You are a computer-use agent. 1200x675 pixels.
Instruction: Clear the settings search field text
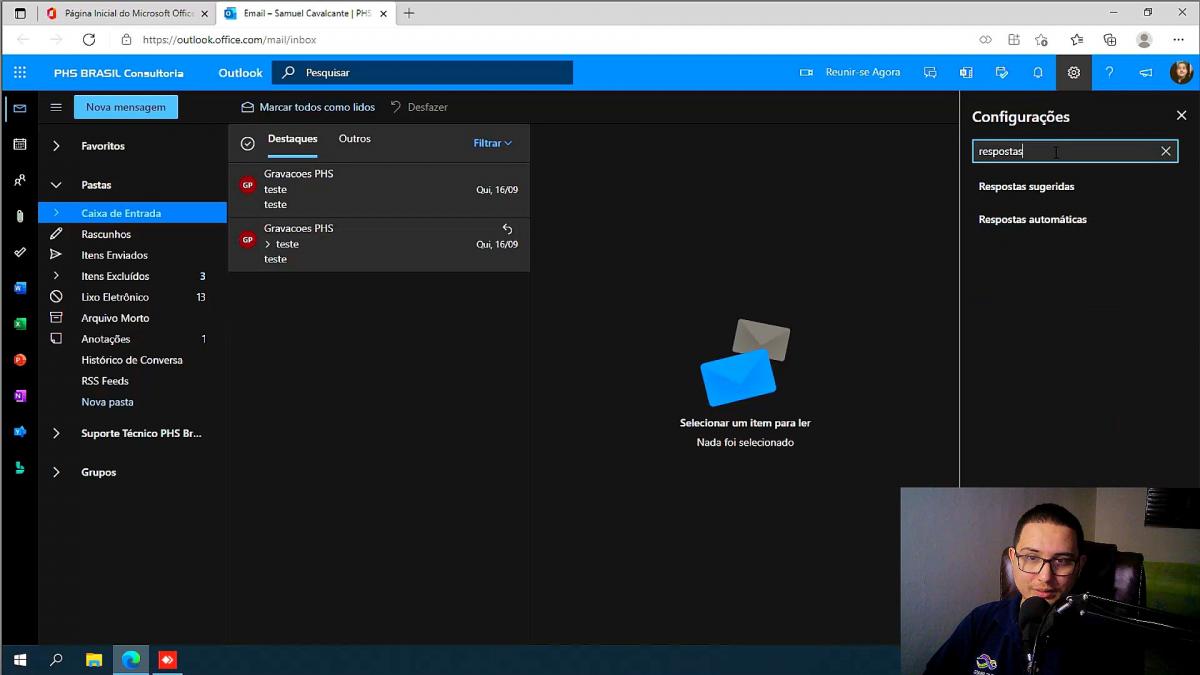tap(1166, 151)
